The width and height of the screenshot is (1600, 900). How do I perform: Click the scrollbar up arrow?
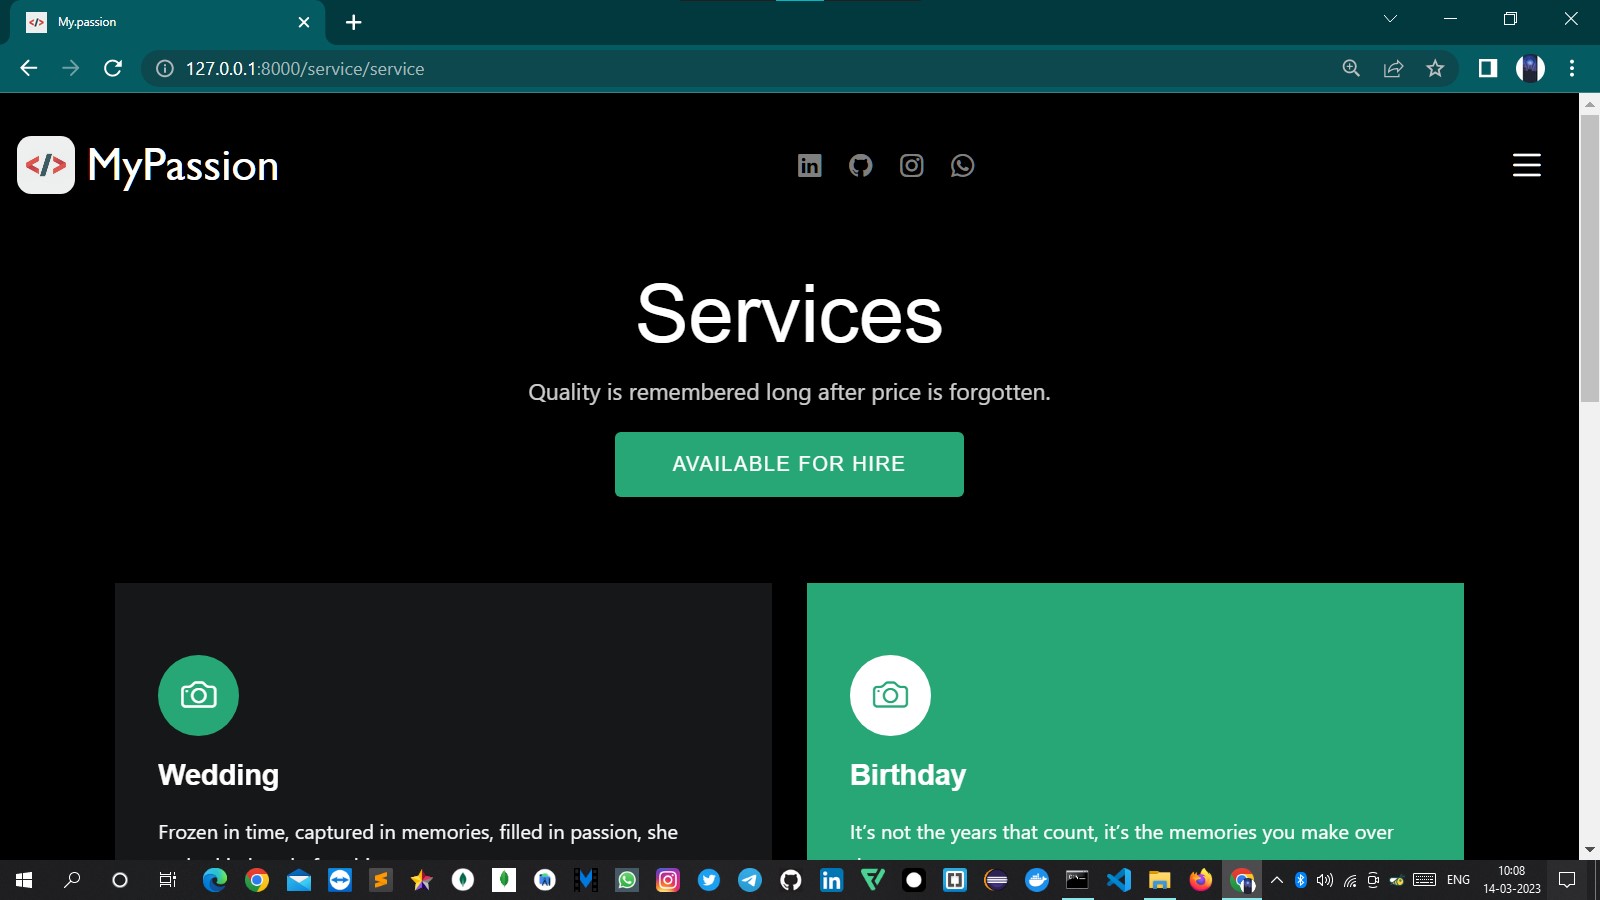click(x=1589, y=103)
